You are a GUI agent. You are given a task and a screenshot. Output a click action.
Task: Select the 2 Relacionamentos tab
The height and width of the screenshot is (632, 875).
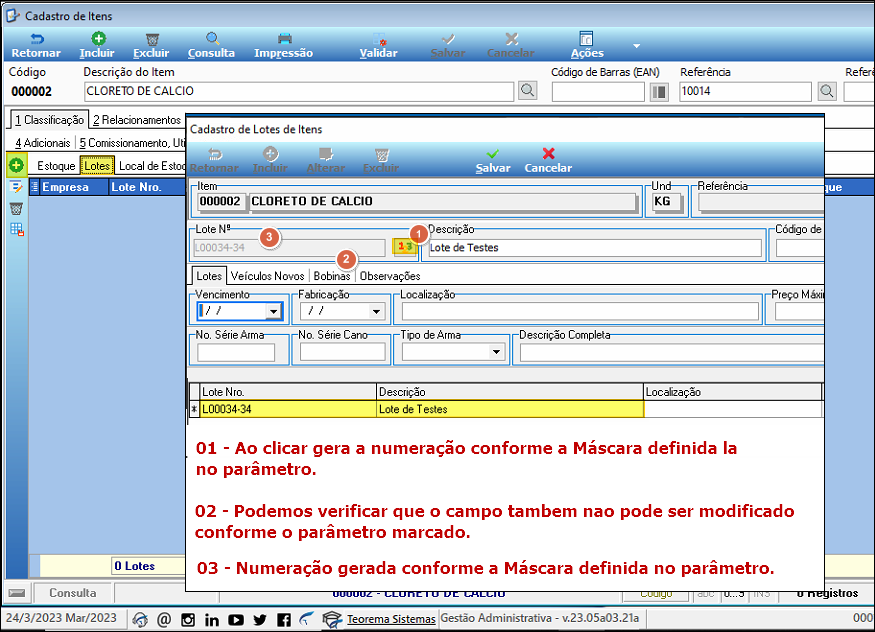pyautogui.click(x=137, y=120)
